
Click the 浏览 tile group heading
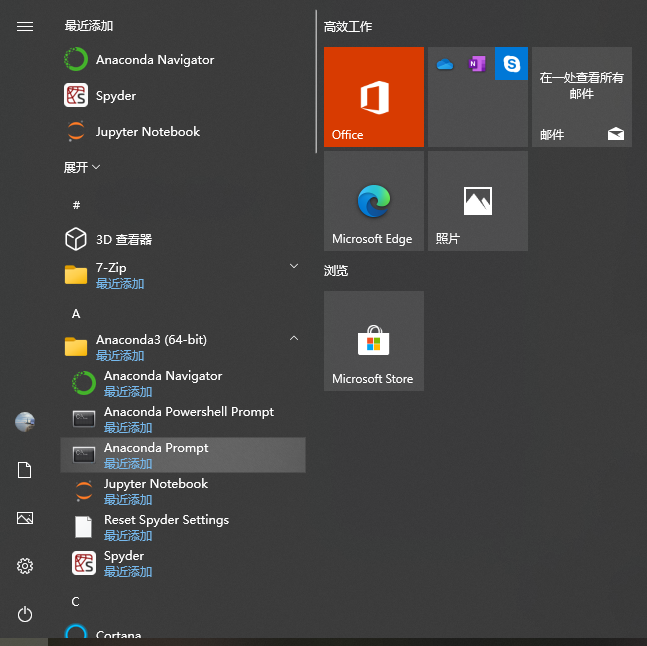point(336,271)
